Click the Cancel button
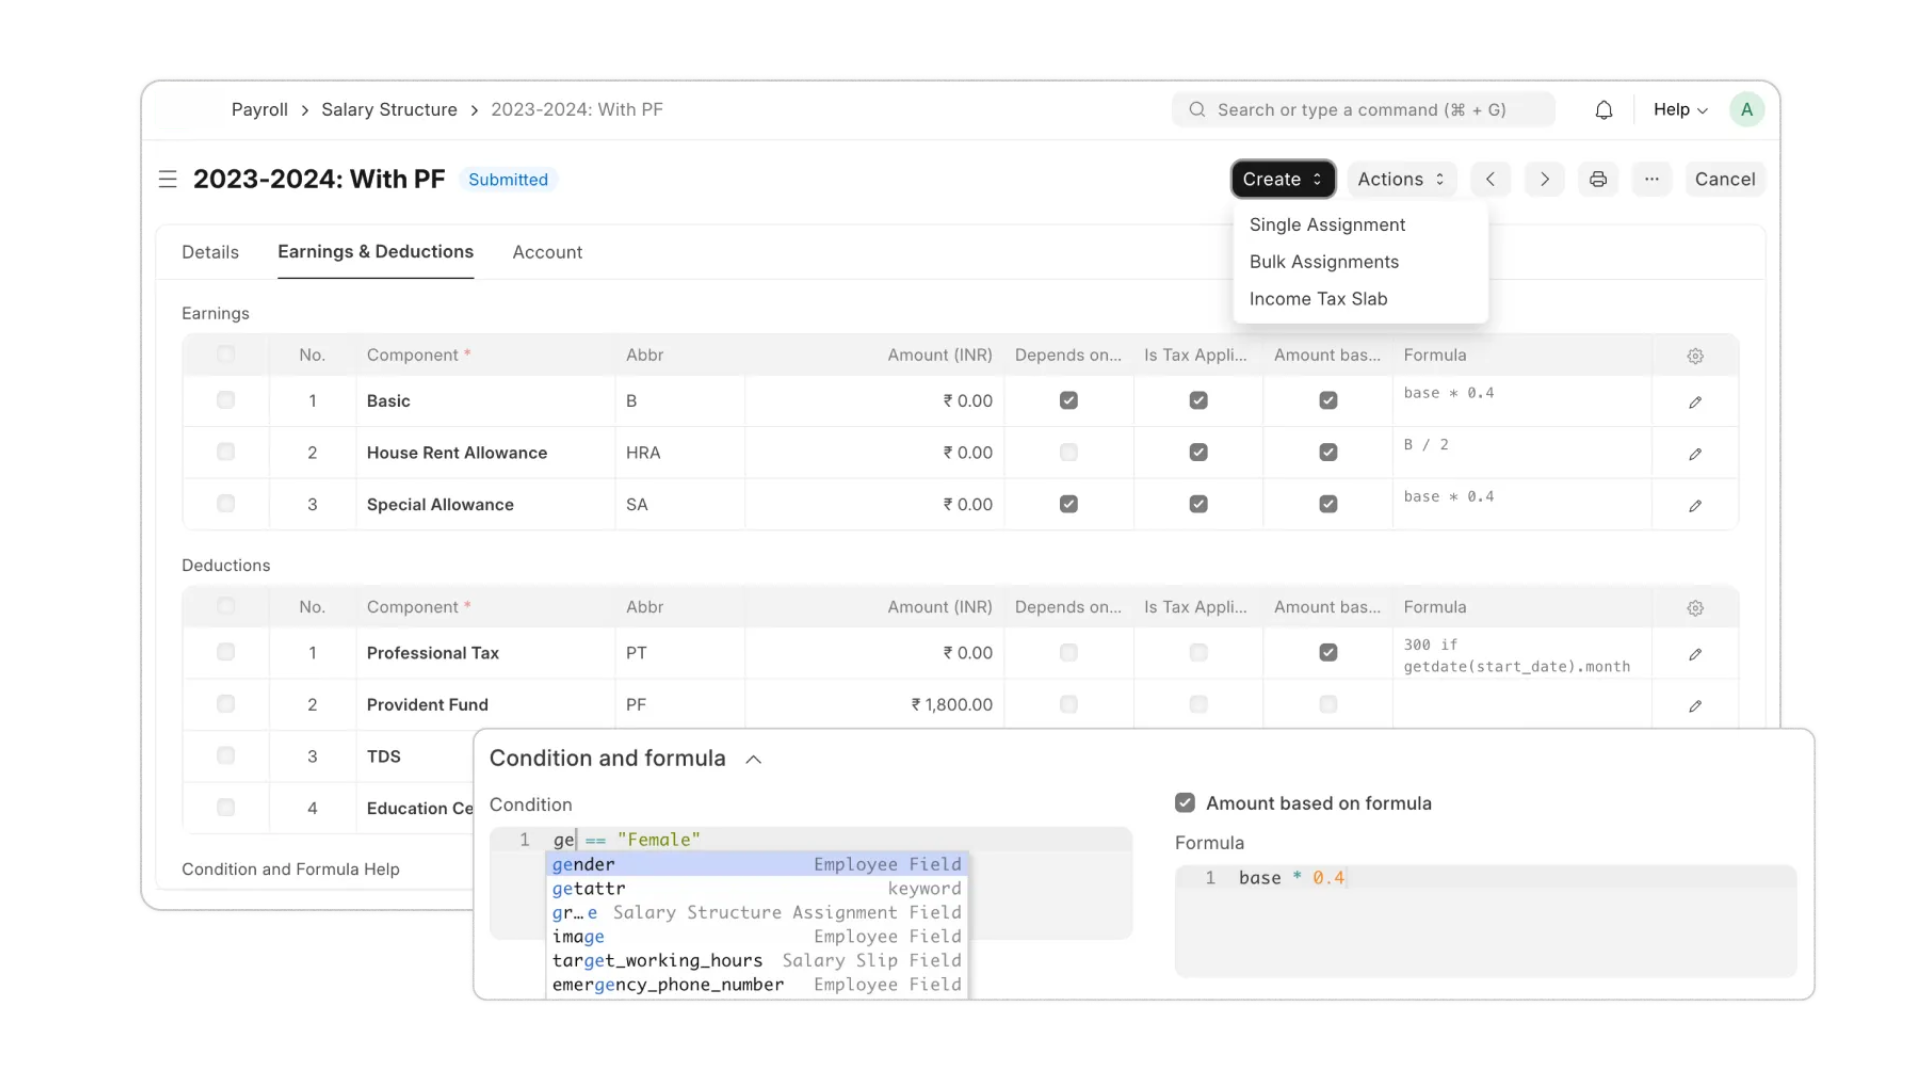The height and width of the screenshot is (1080, 1920). point(1725,179)
